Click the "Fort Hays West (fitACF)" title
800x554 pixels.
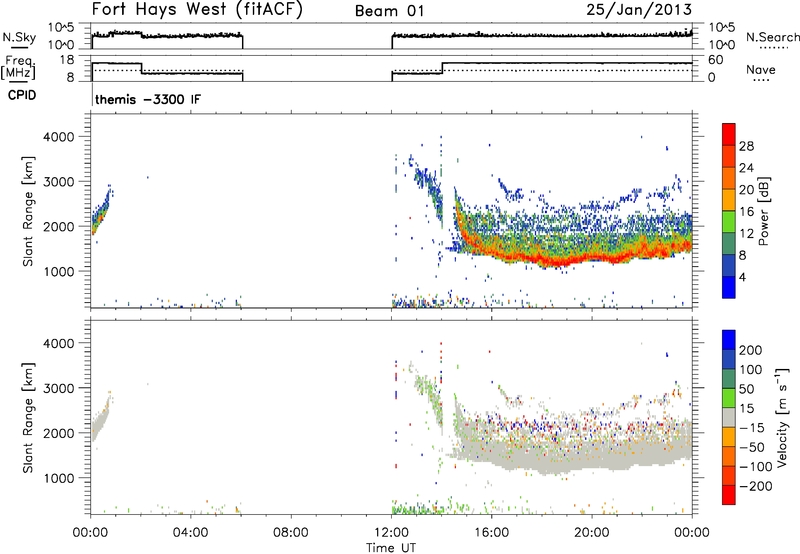click(197, 10)
